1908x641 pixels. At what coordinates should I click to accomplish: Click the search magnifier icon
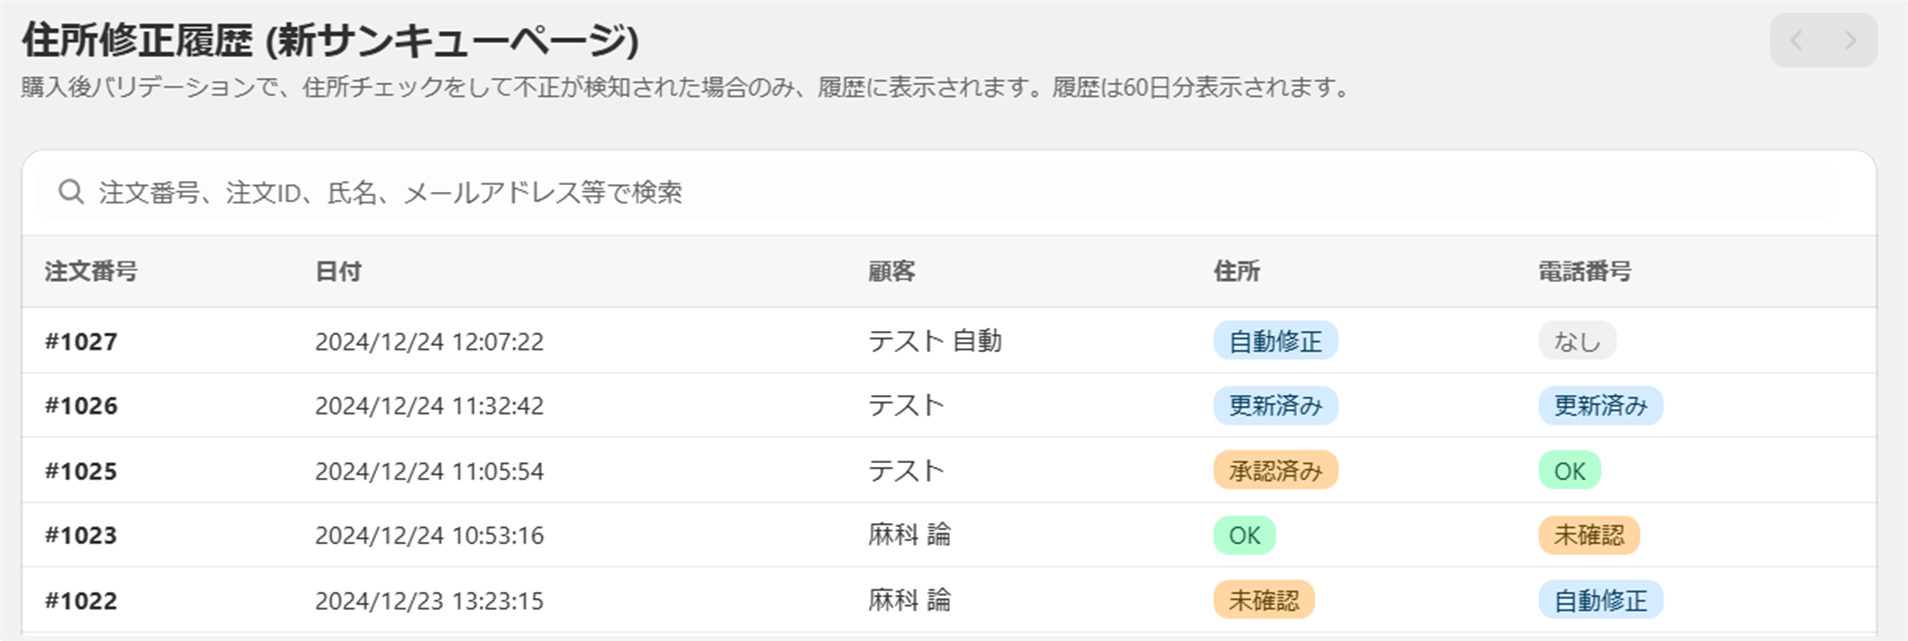[70, 192]
